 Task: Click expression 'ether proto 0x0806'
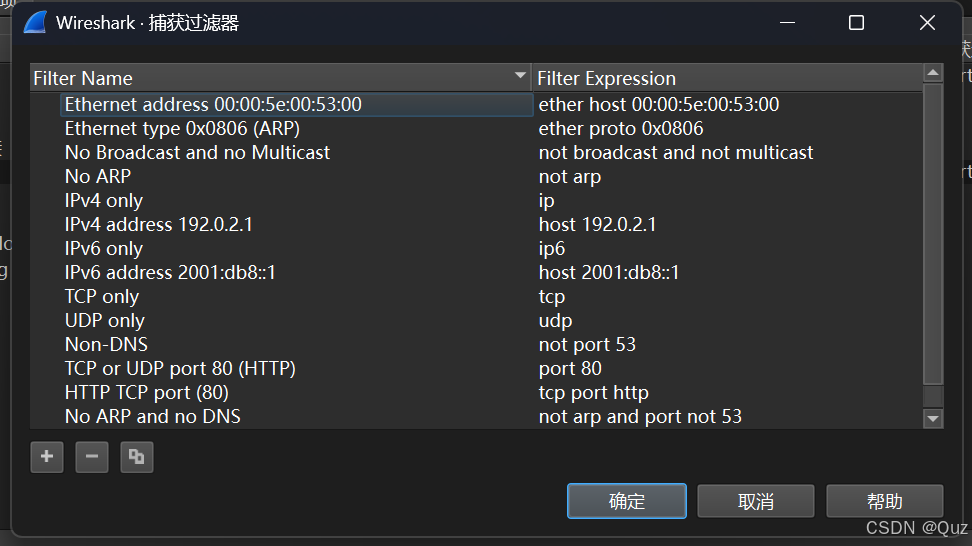click(621, 128)
